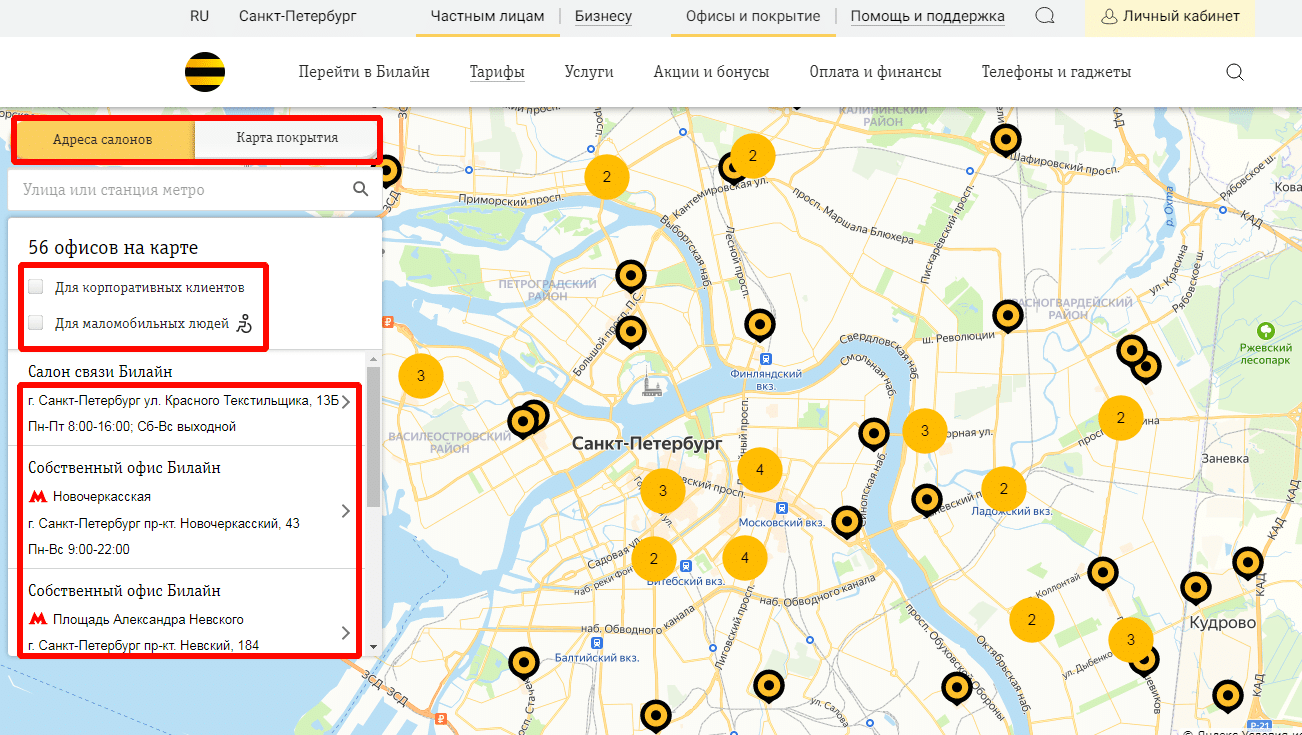Select address пр-кт. Новочеркасский, 43
The height and width of the screenshot is (735, 1302).
(164, 523)
